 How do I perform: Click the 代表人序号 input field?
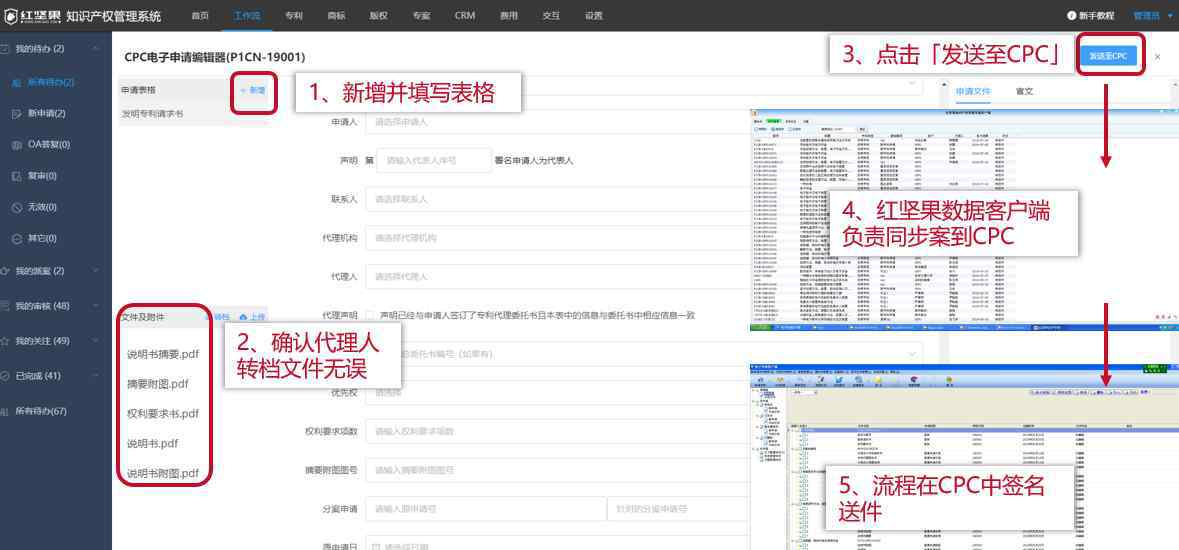(434, 161)
